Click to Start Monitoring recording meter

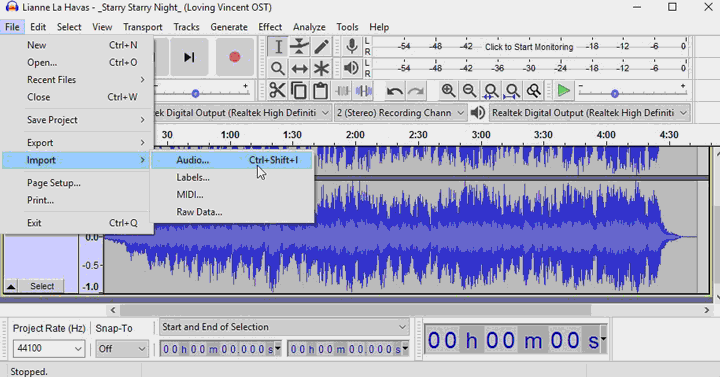pyautogui.click(x=529, y=47)
